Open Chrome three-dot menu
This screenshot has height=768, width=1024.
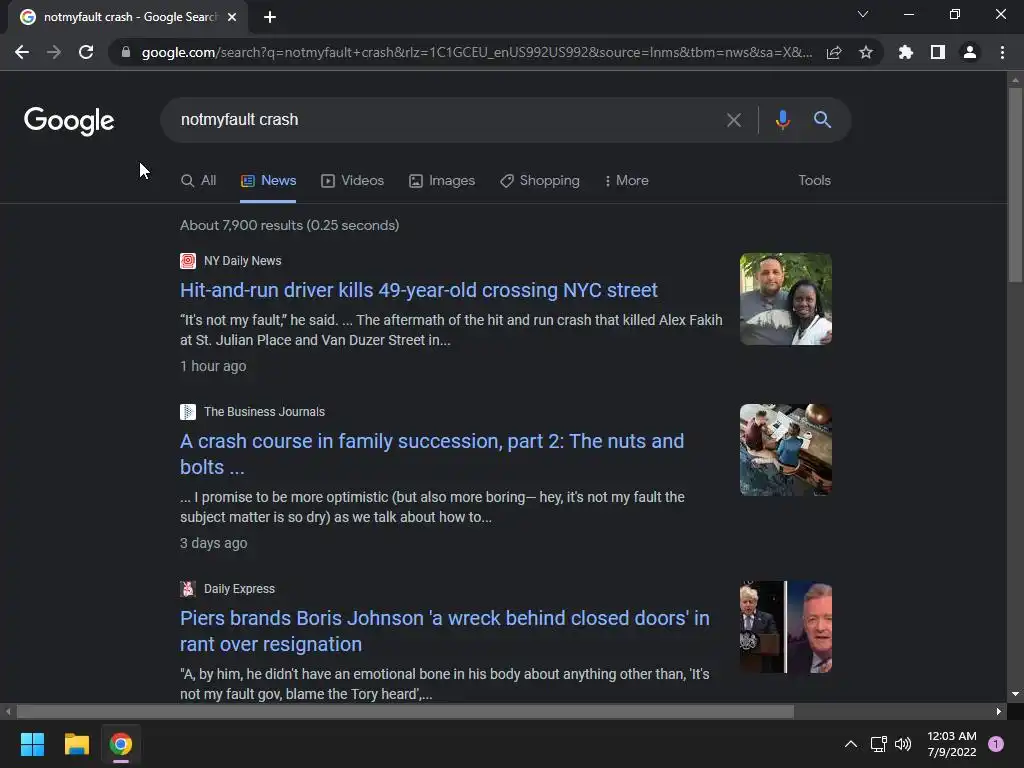1002,52
